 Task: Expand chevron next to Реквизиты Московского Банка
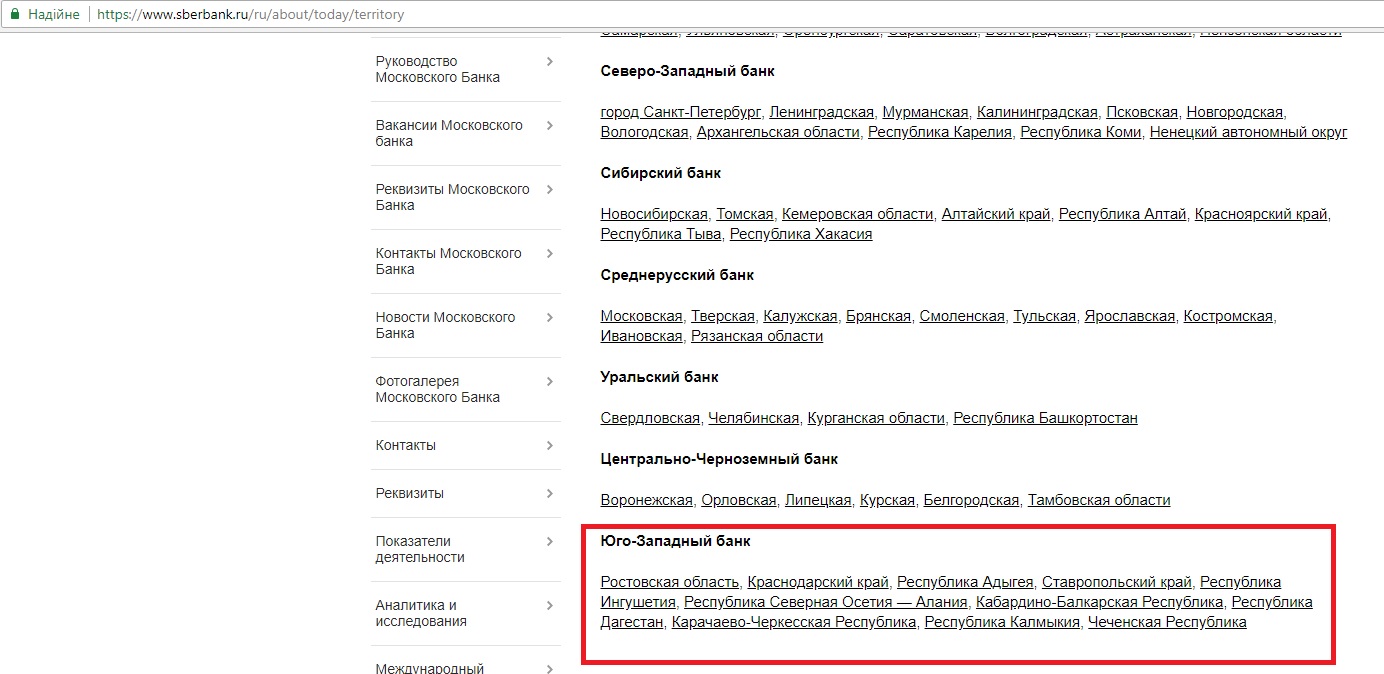(x=550, y=189)
